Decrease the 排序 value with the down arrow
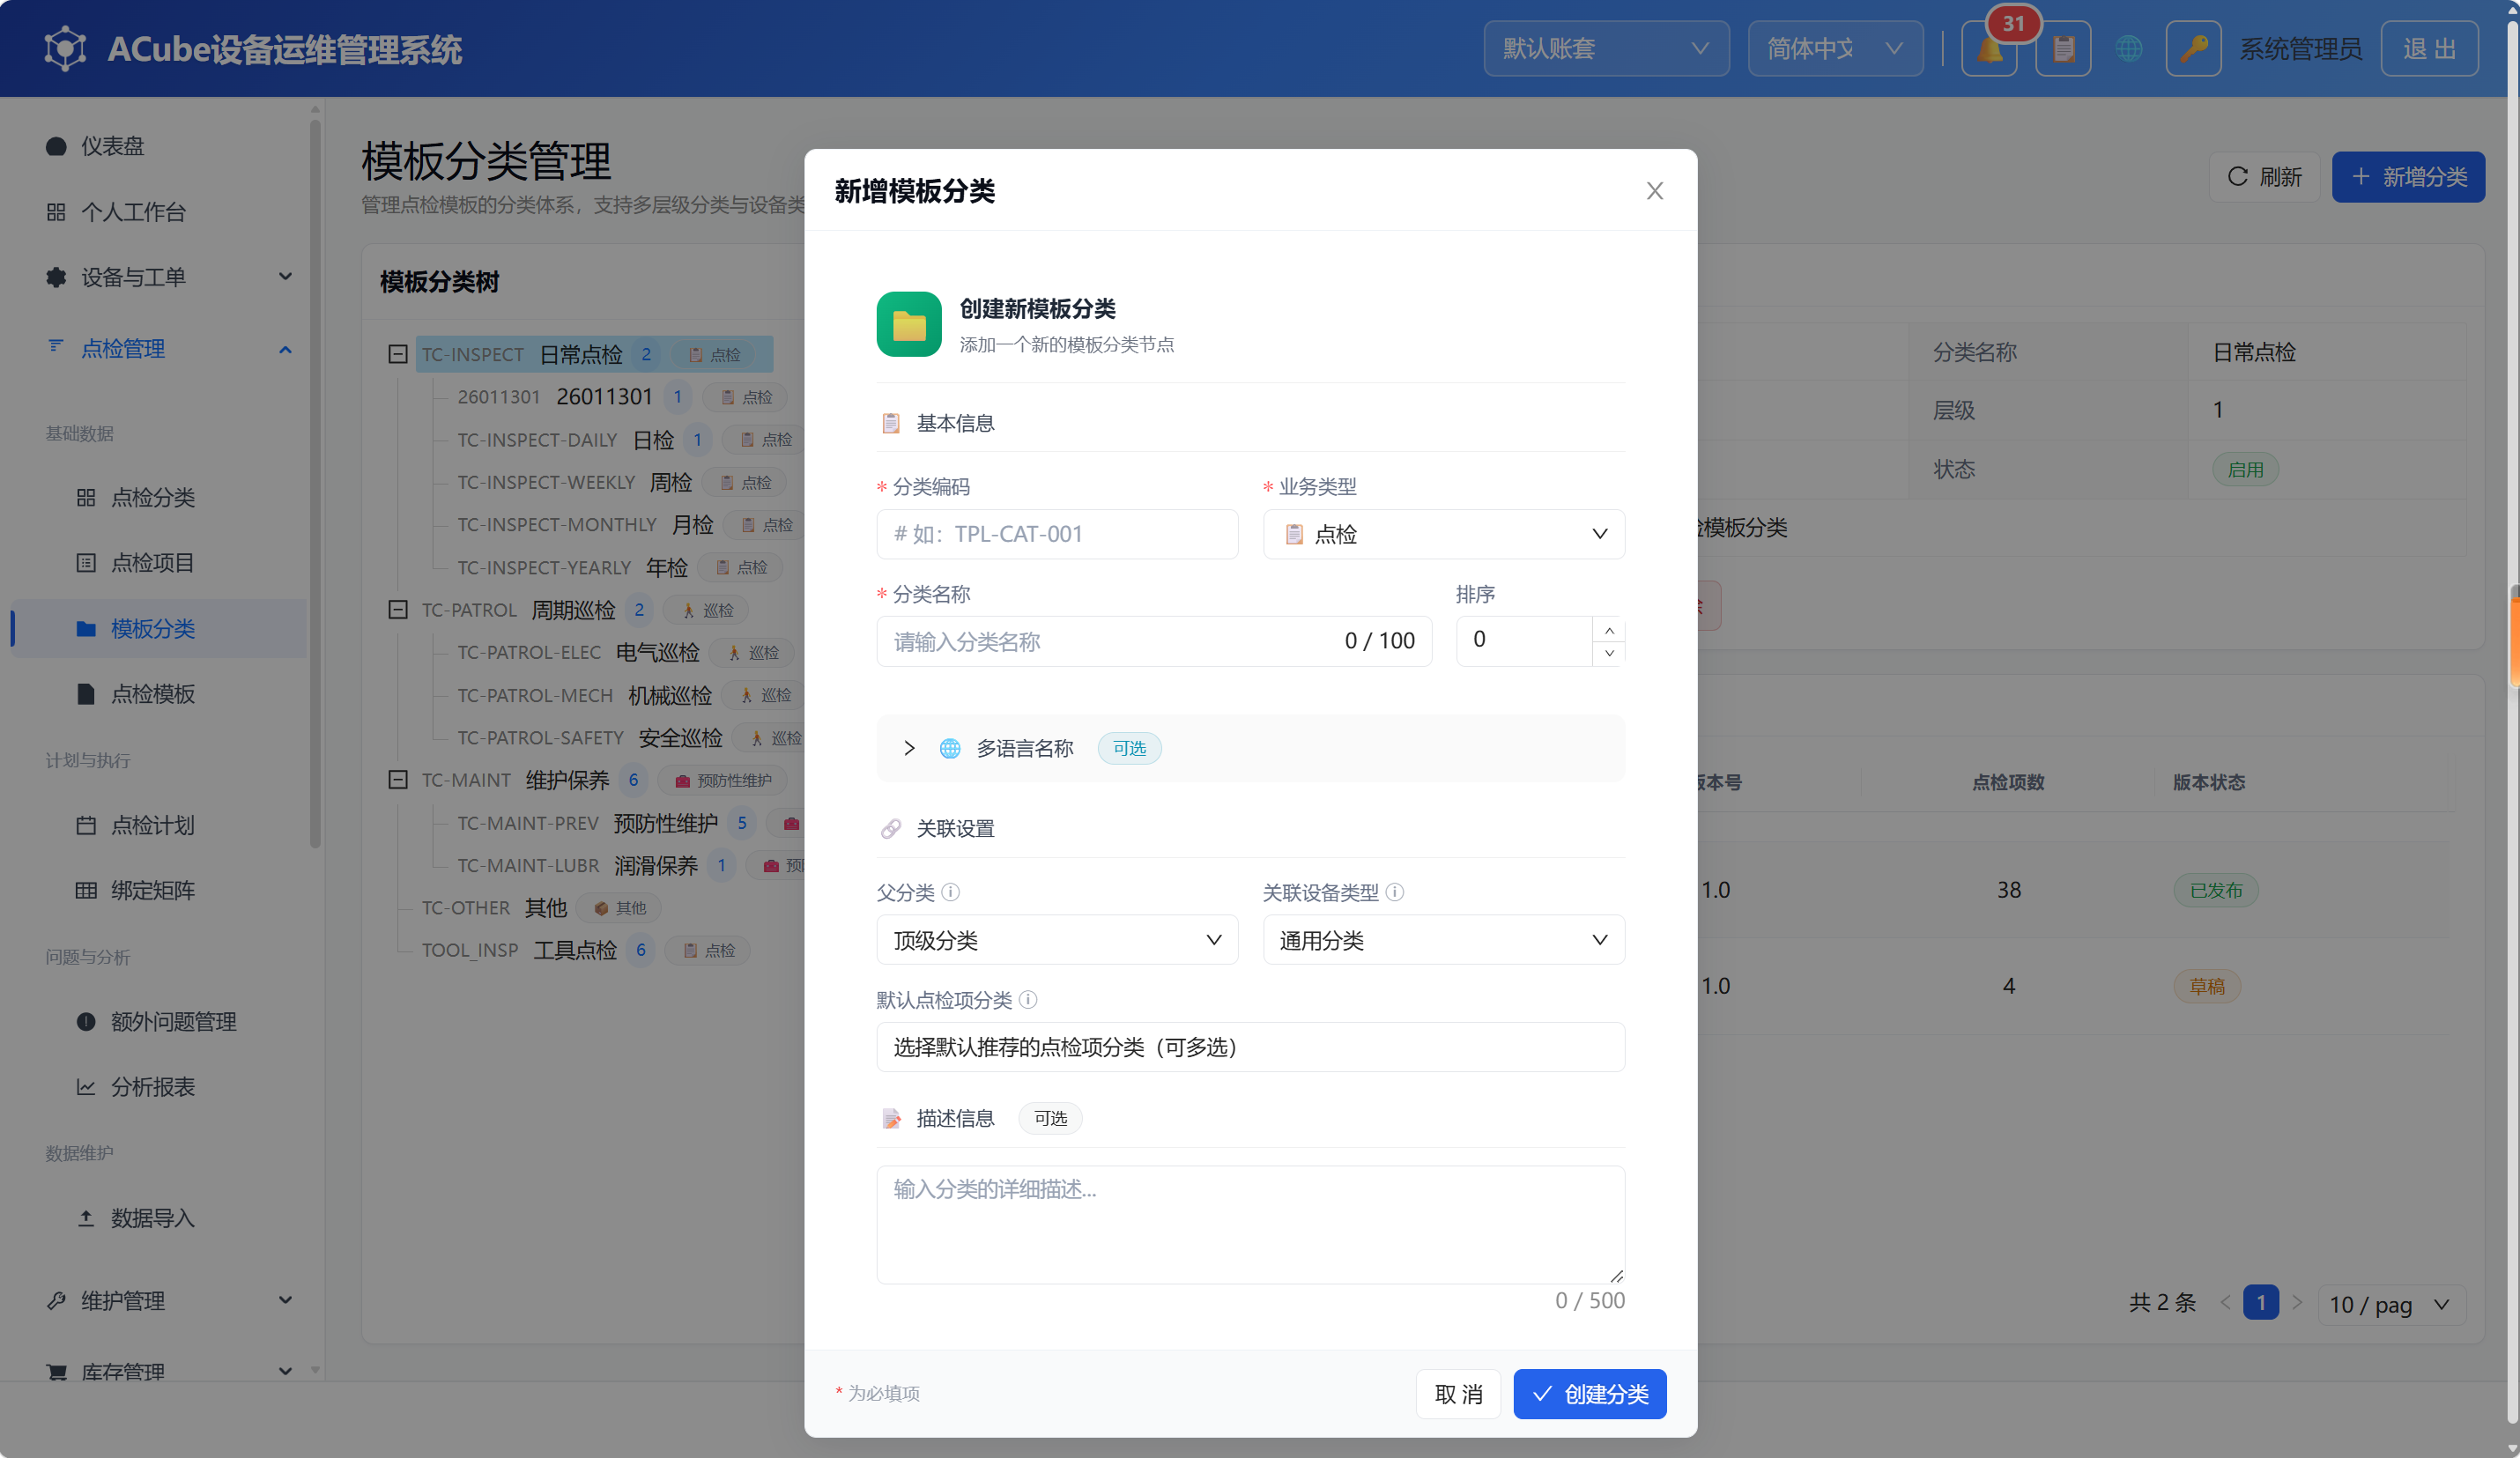The width and height of the screenshot is (2520, 1458). (1609, 653)
